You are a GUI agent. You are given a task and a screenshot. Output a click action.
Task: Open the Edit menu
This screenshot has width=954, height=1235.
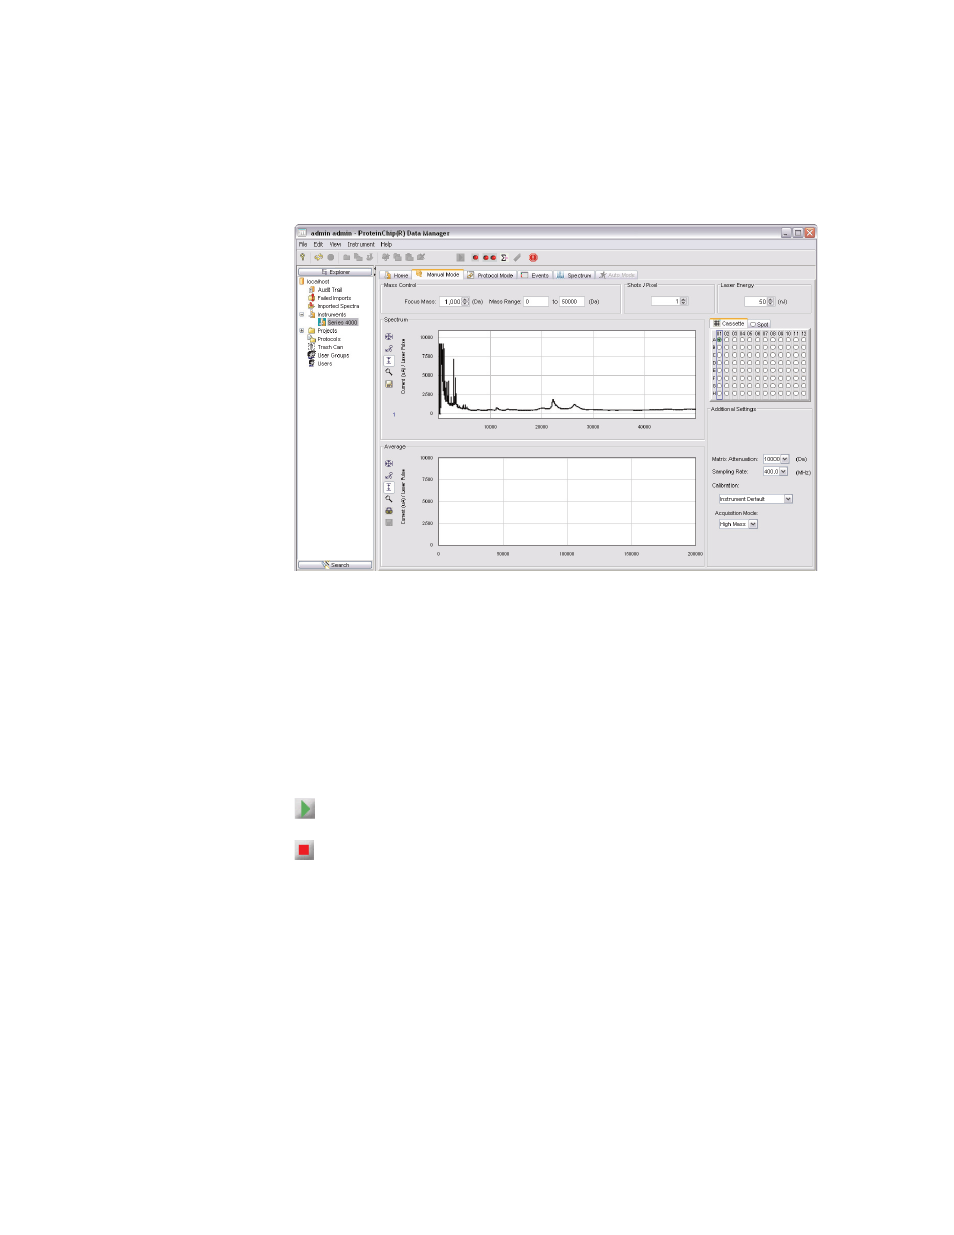pyautogui.click(x=318, y=244)
